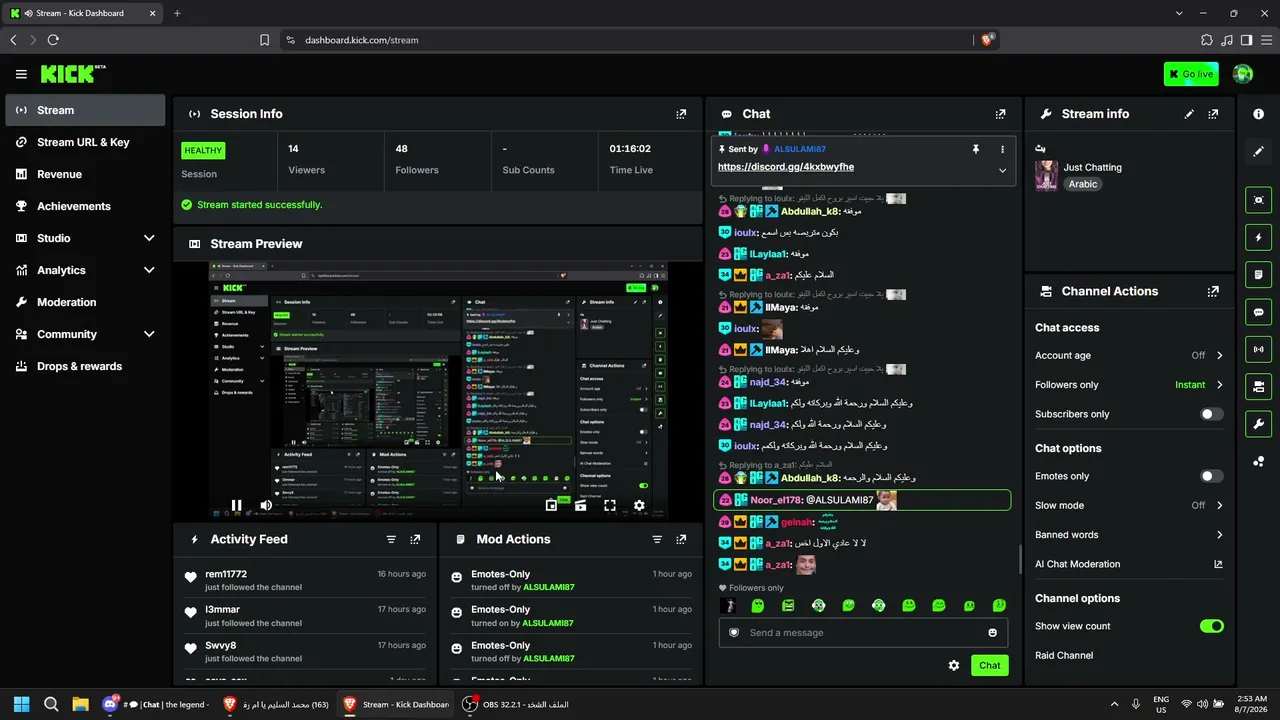Open Drops & rewards page
Screen dimensions: 1280x720
click(x=85, y=366)
